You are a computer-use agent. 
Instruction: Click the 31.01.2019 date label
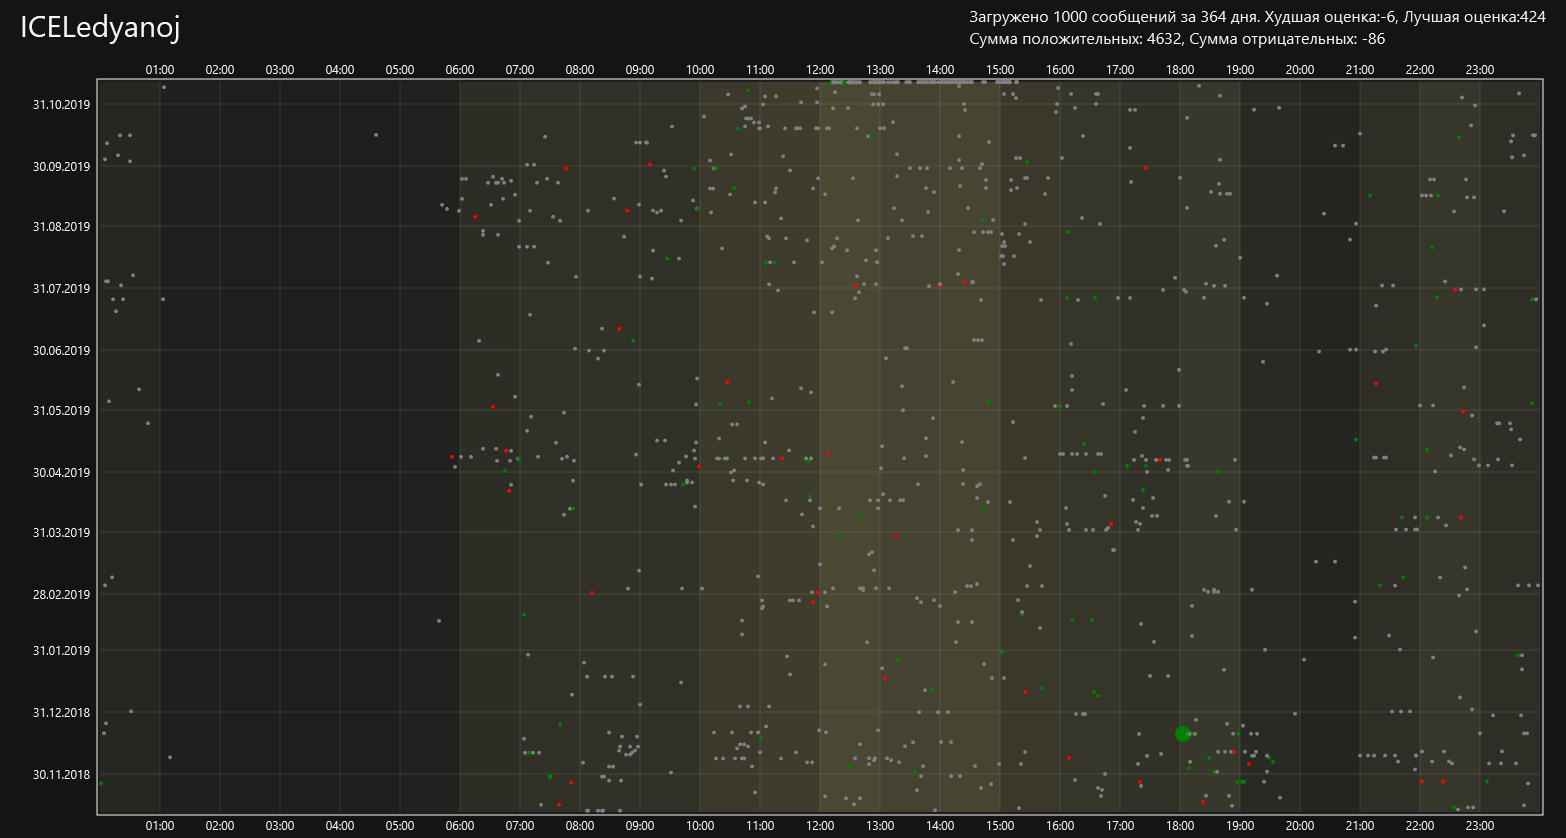[x=61, y=650]
